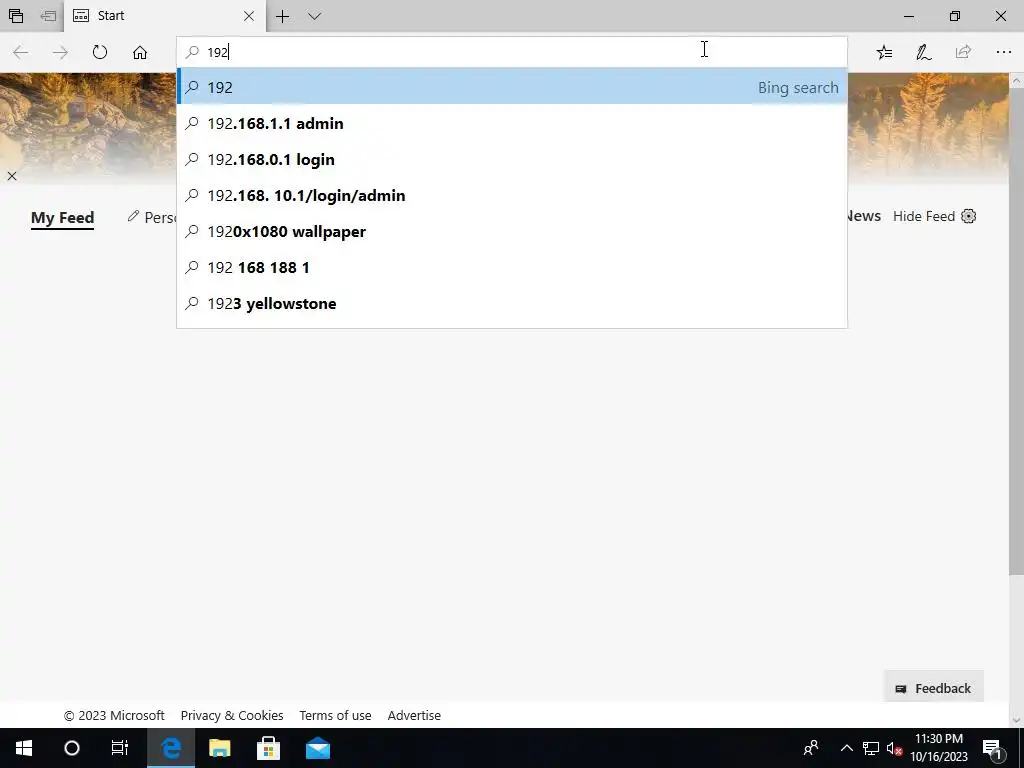Open Microsoft Store from the taskbar
1024x768 pixels.
click(x=268, y=748)
